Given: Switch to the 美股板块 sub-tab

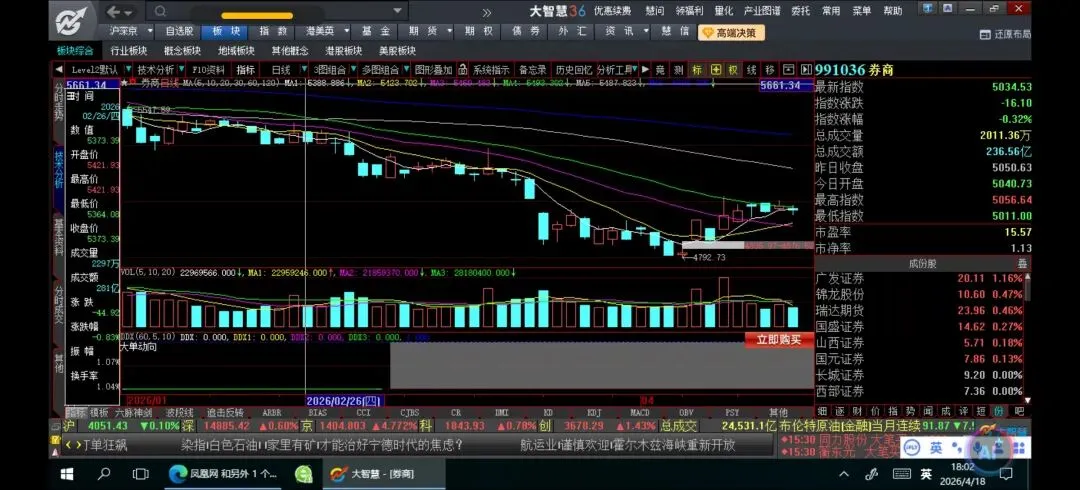Looking at the screenshot, I should click(x=397, y=51).
